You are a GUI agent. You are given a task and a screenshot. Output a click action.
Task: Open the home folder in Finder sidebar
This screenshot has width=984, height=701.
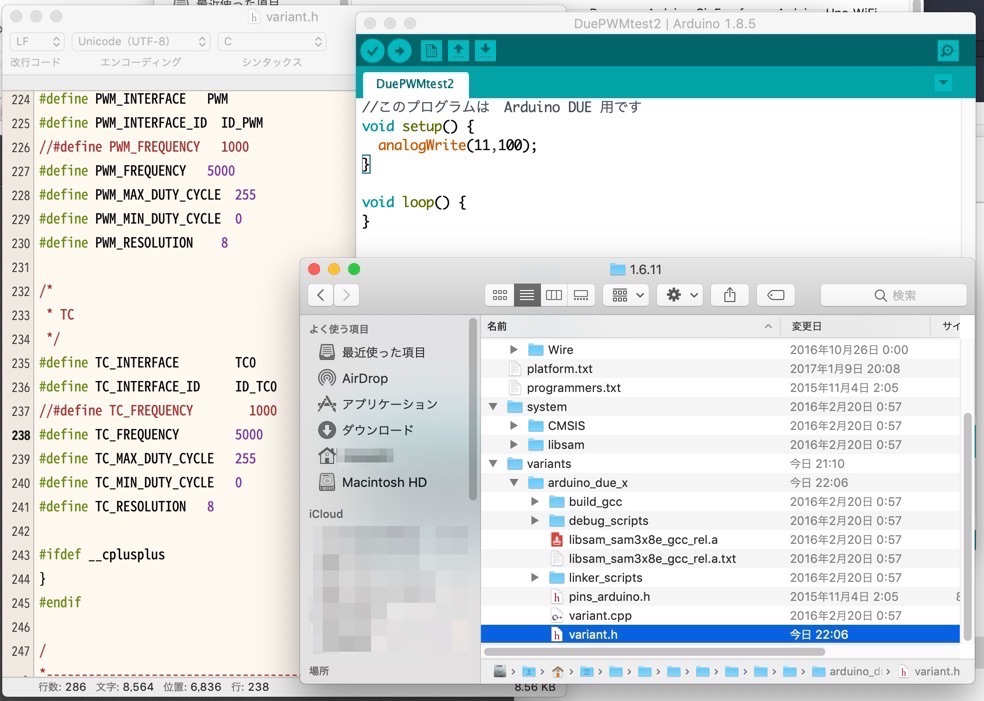(356, 456)
